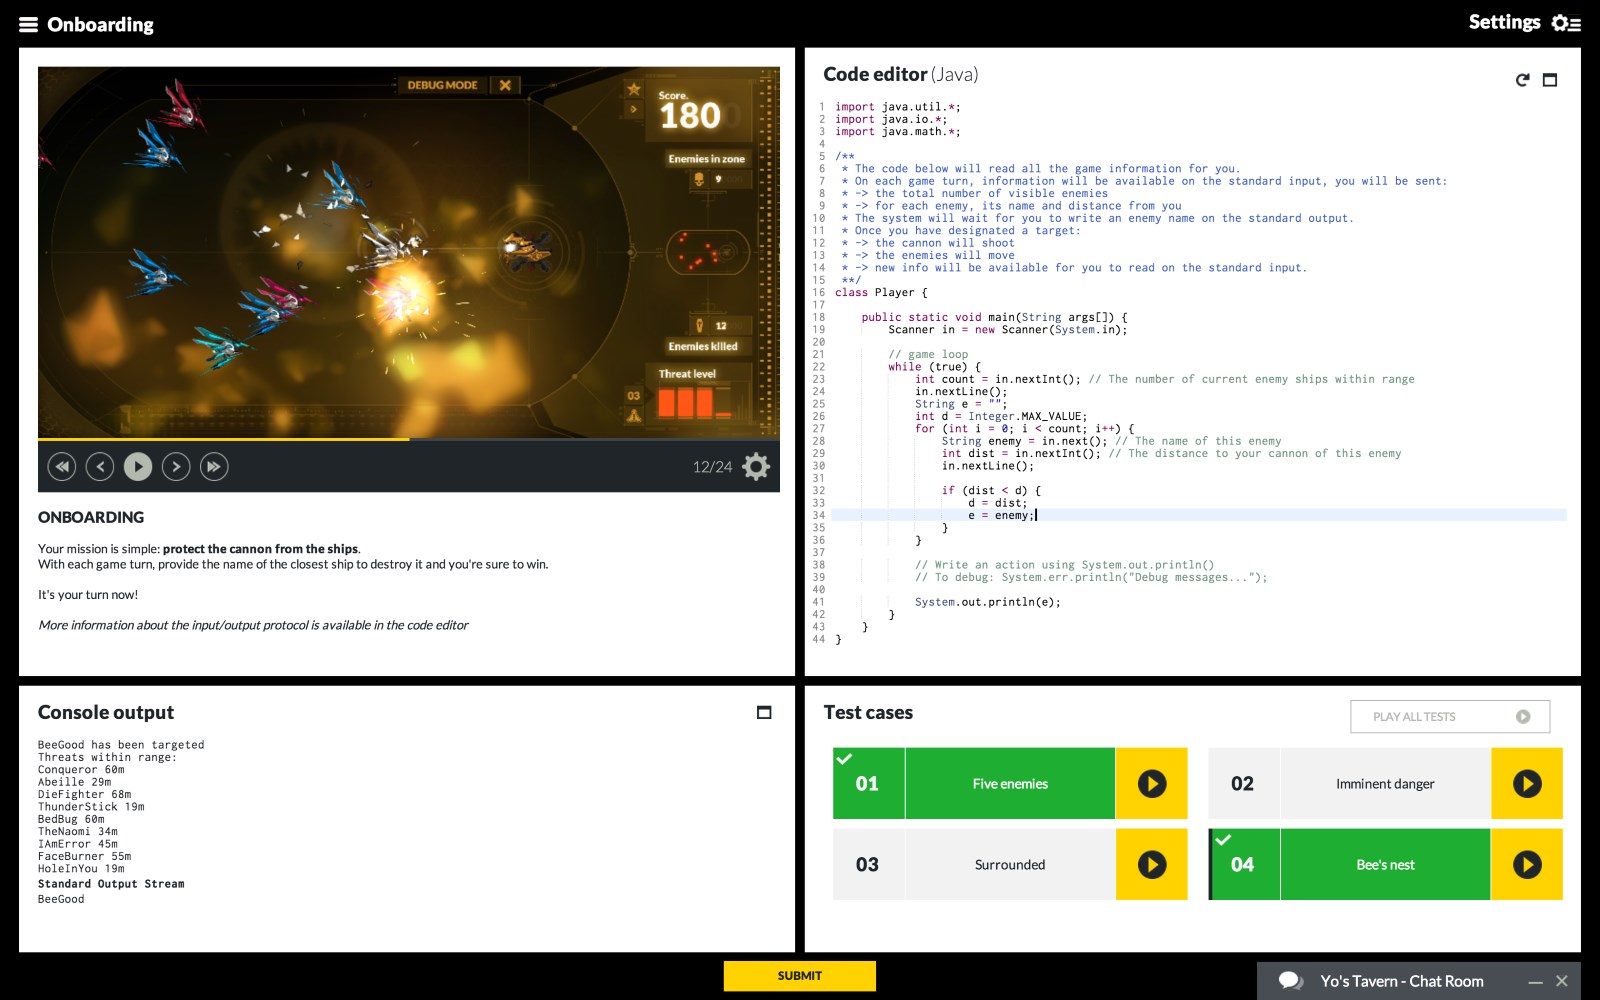Open the Onboarding hamburger menu
Image resolution: width=1600 pixels, height=1000 pixels.
(x=28, y=25)
